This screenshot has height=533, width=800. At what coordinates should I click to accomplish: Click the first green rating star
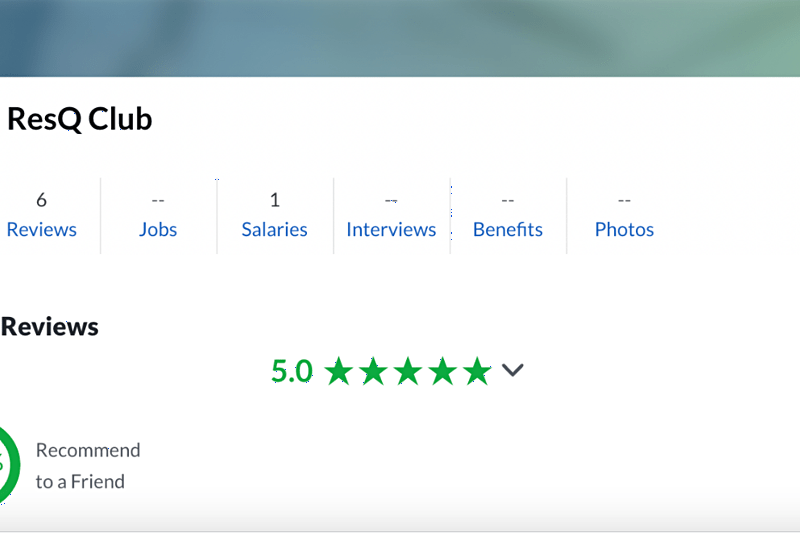tap(339, 372)
